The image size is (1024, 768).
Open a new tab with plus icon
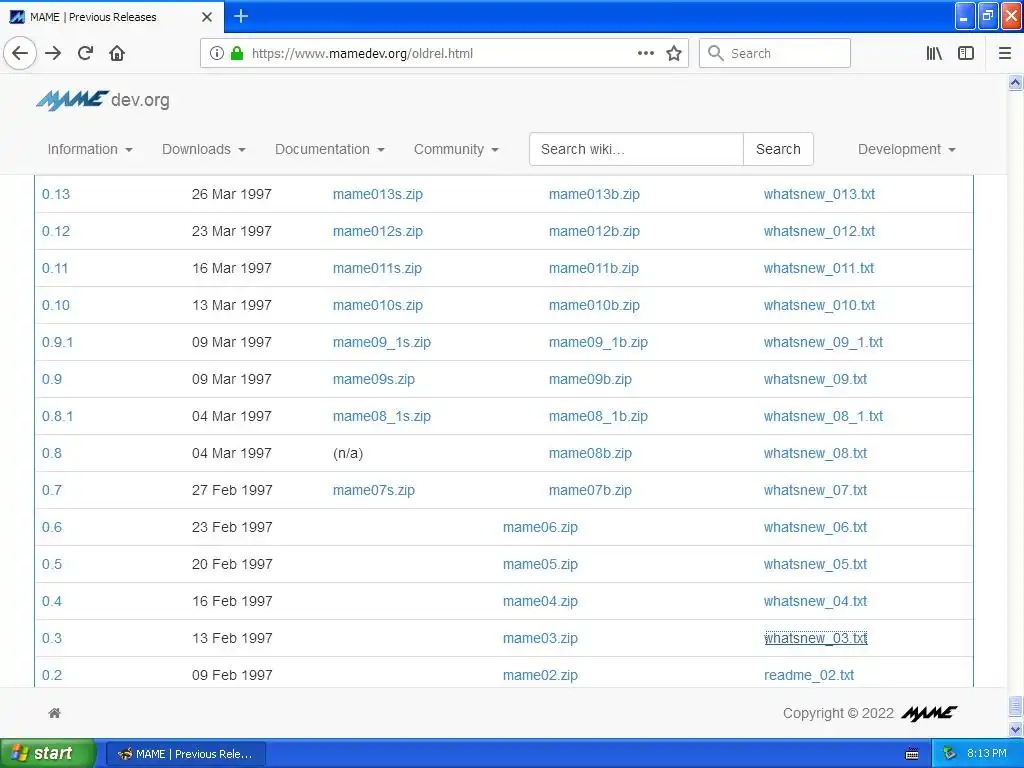pos(240,16)
